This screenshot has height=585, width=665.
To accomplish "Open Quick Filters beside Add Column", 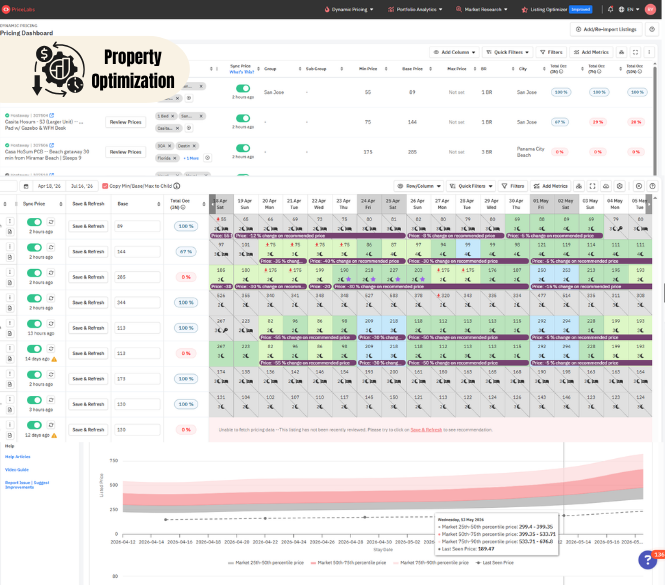I will click(x=508, y=52).
